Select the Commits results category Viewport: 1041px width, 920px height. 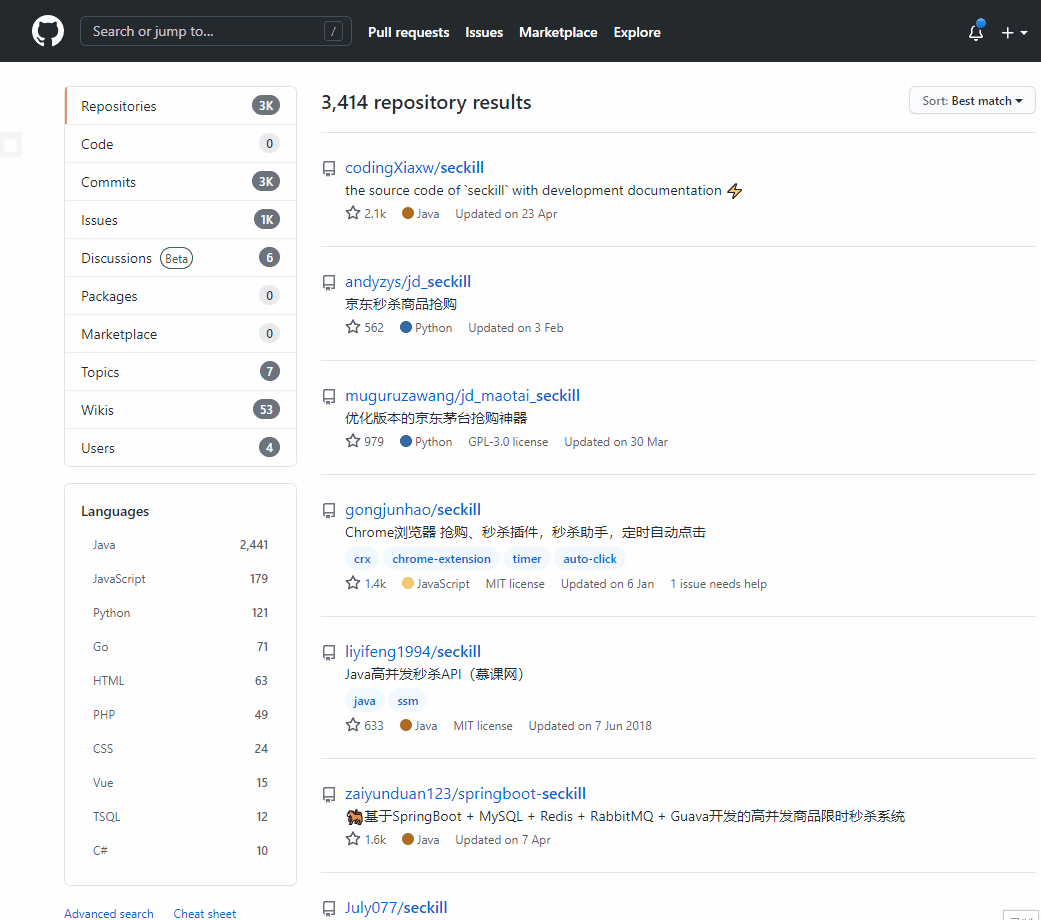[x=108, y=182]
